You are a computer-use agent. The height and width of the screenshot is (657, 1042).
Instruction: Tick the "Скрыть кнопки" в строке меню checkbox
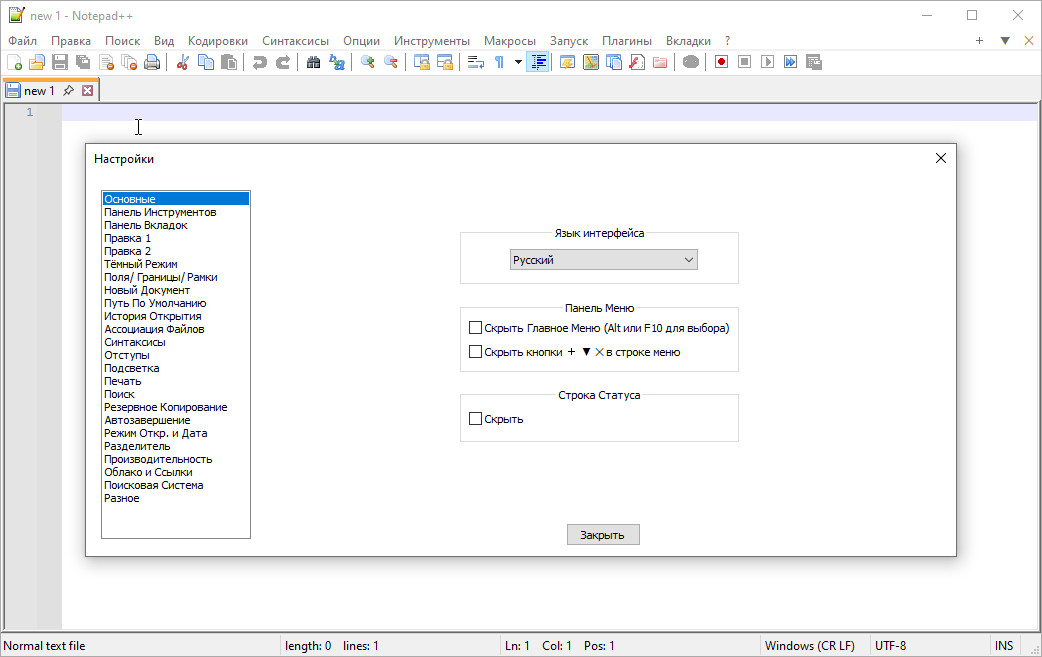point(476,352)
